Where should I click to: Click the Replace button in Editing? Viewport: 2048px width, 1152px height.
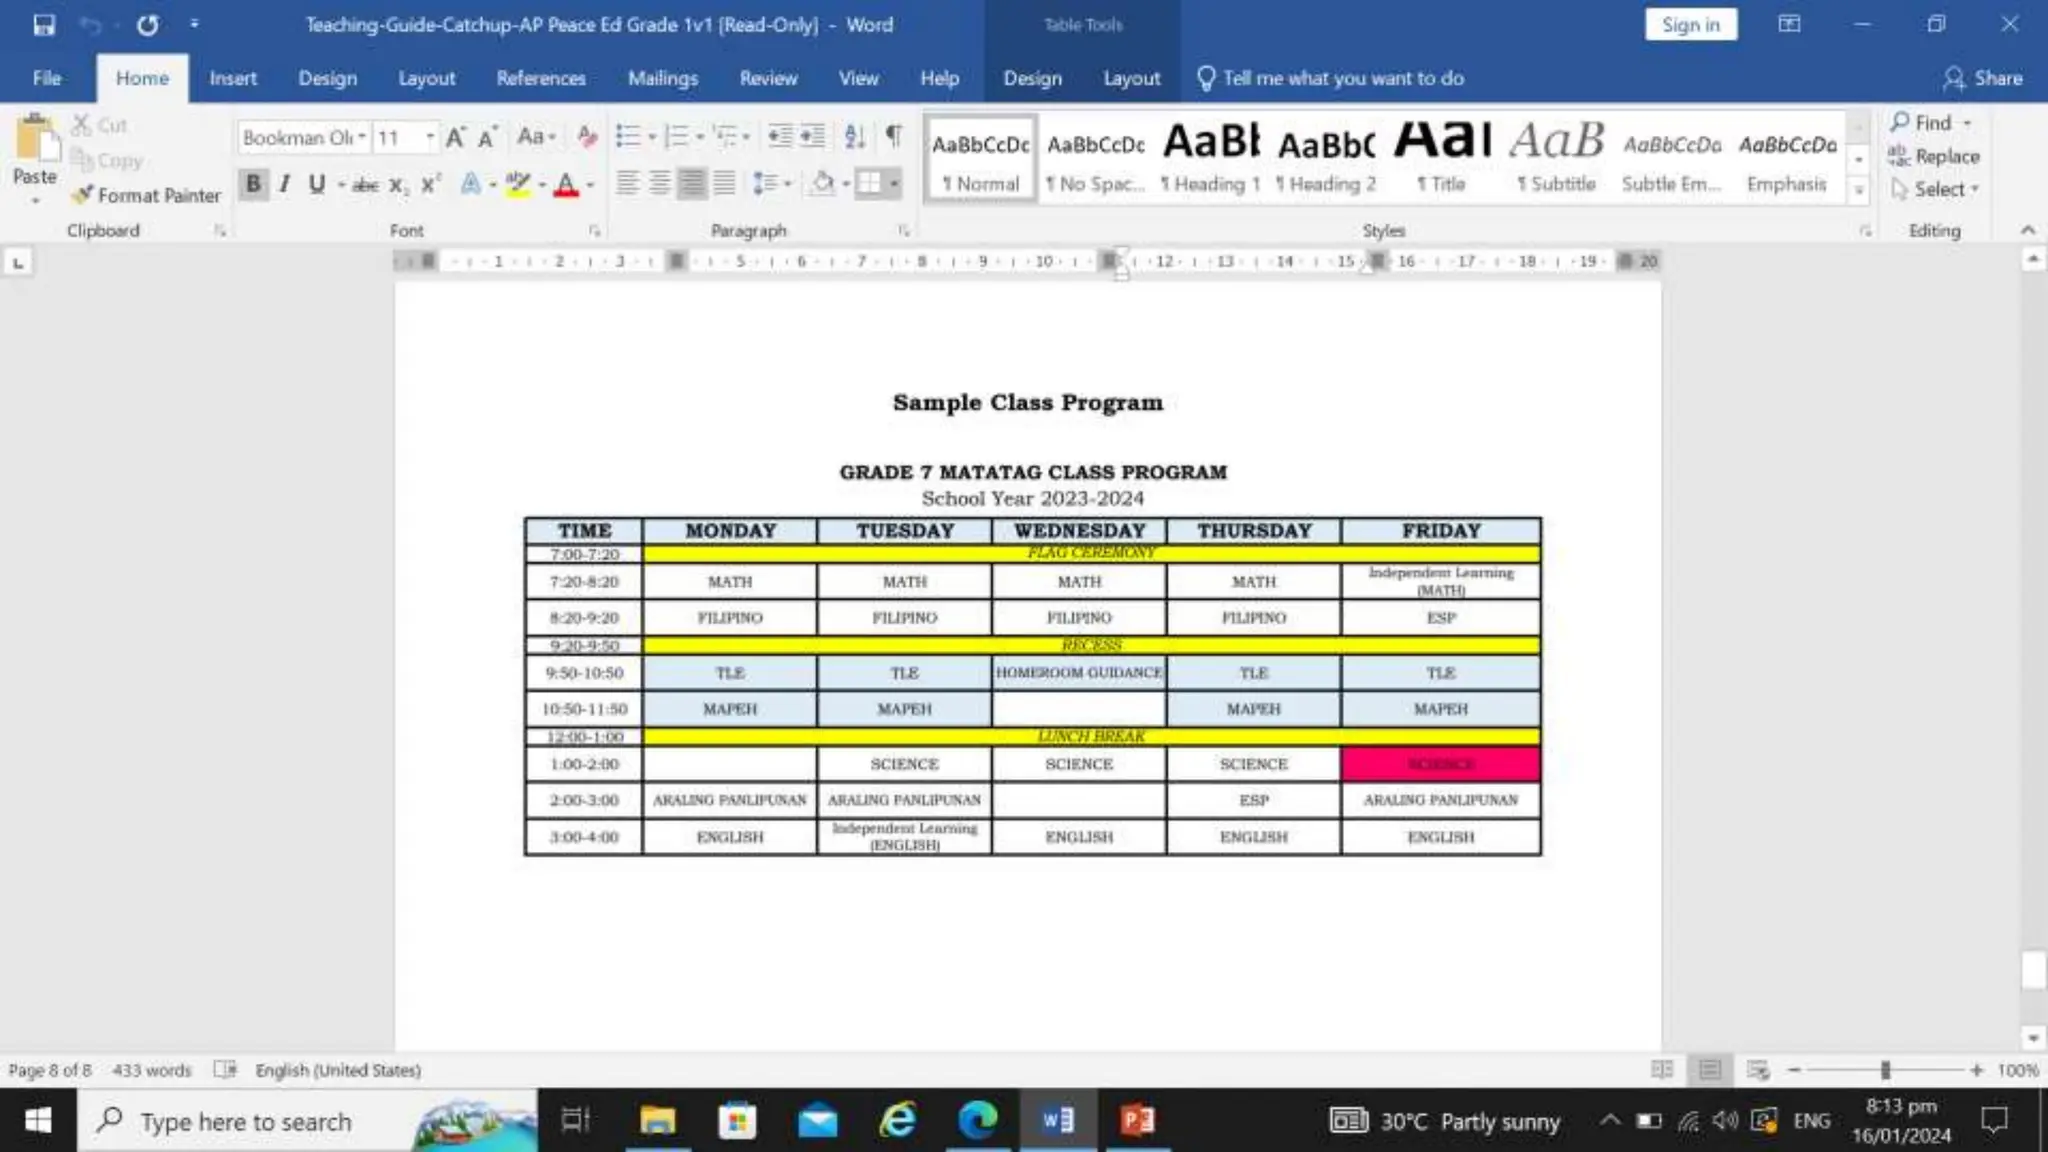[1934, 156]
